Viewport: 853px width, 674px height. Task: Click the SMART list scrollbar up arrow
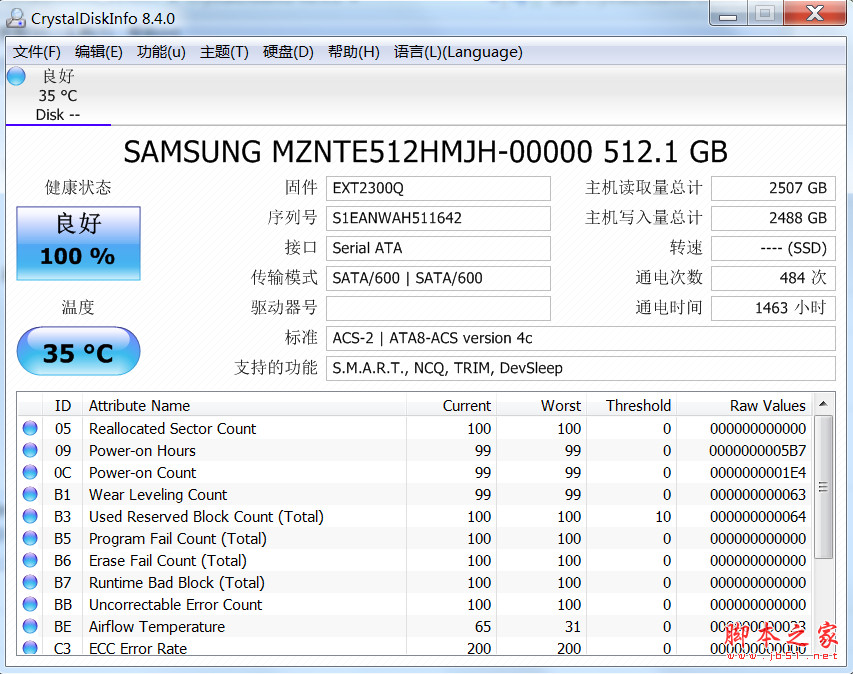pyautogui.click(x=823, y=404)
